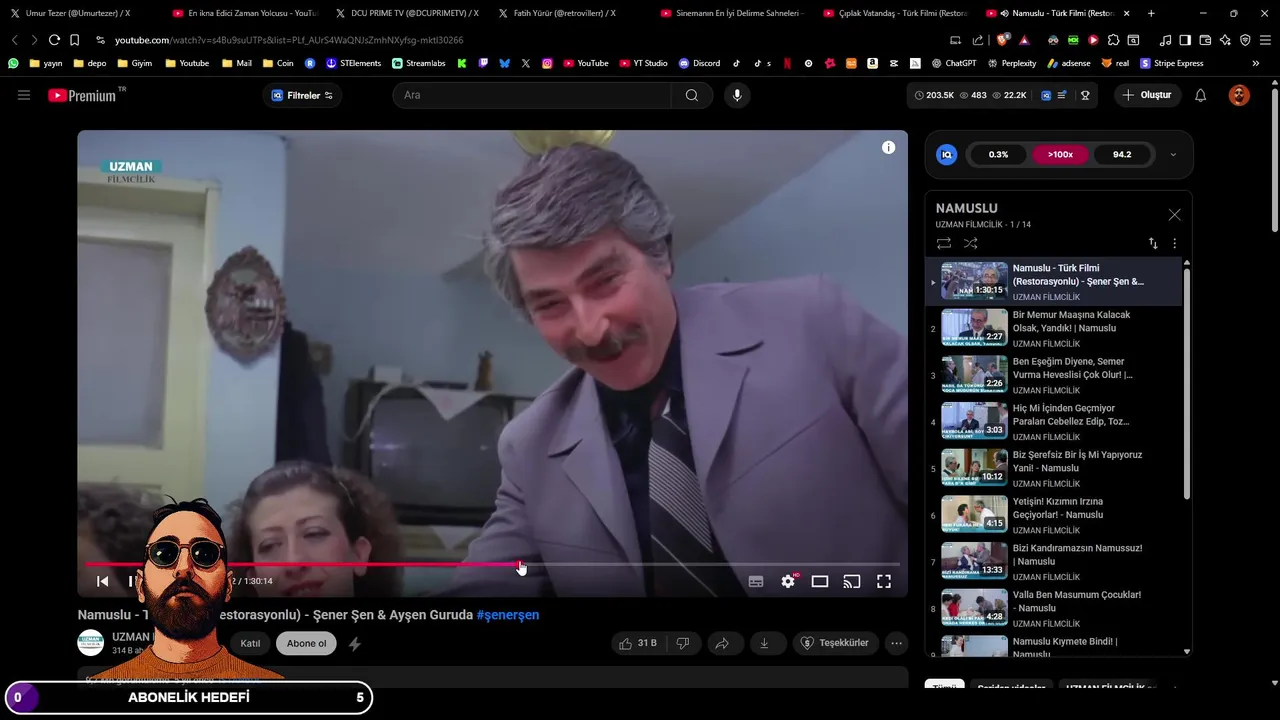Toggle playlist loop
Viewport: 1280px width, 720px height.
click(944, 243)
